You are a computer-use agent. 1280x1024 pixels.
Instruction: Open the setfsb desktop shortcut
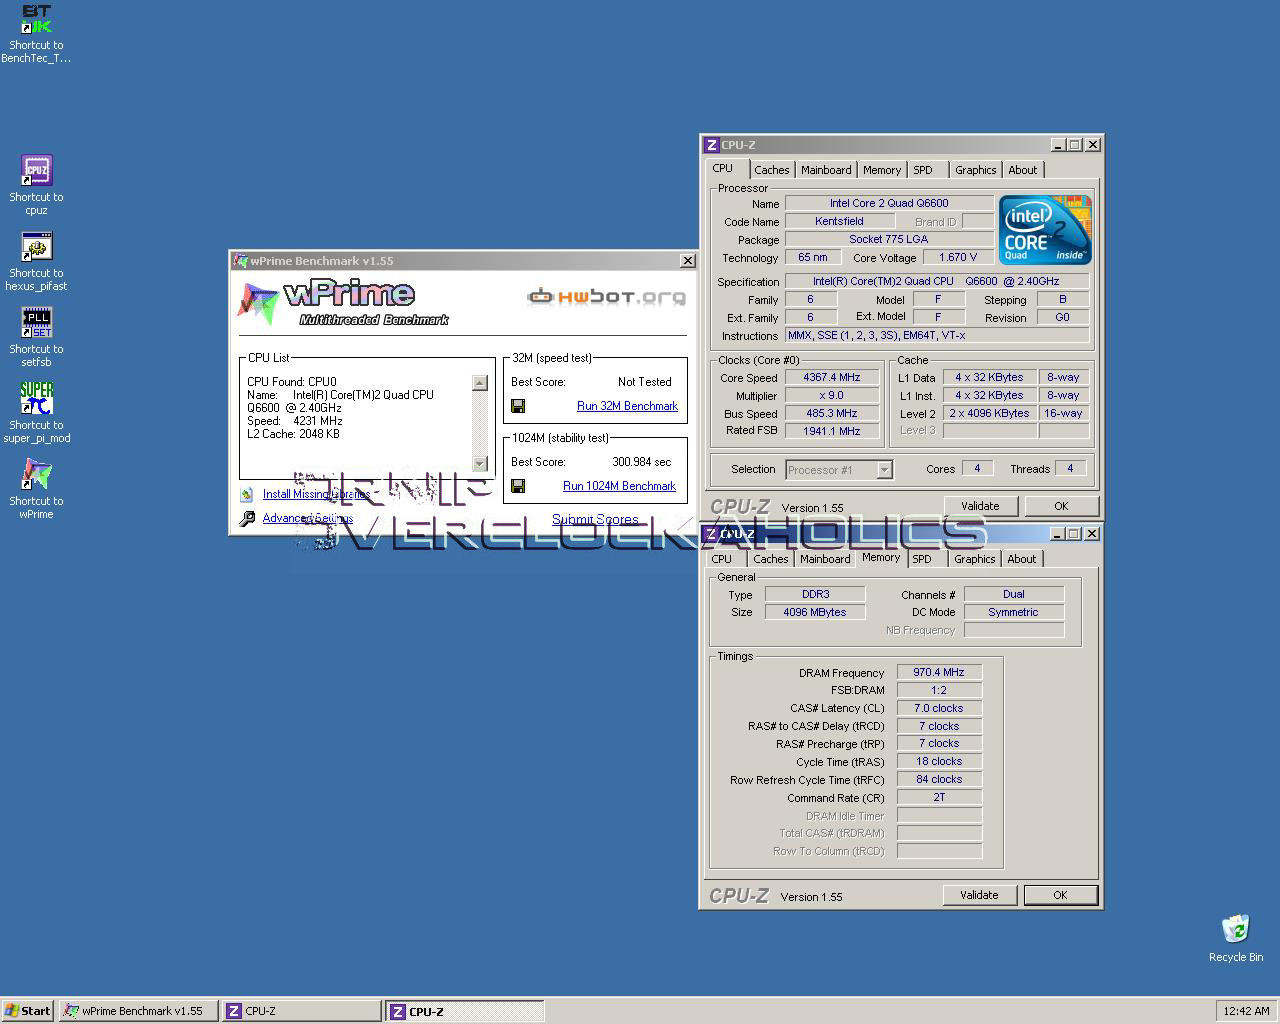click(x=36, y=323)
